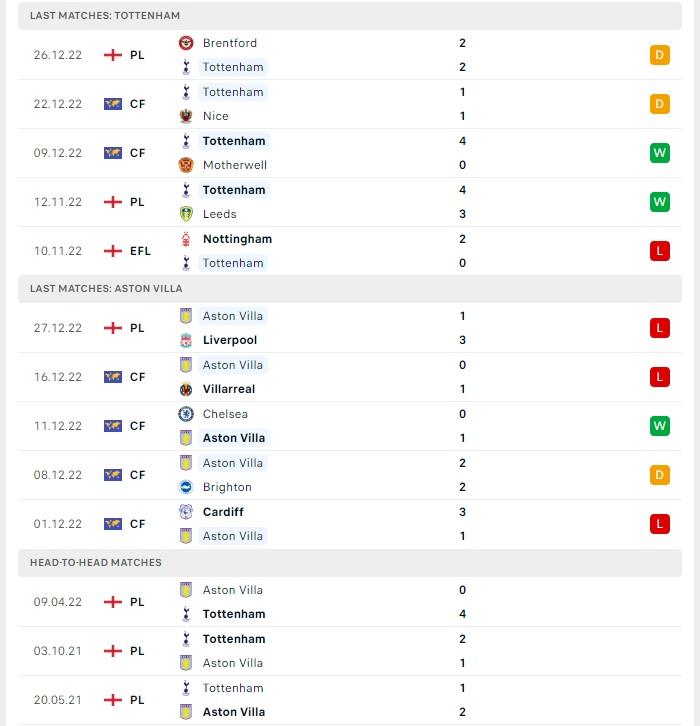Image resolution: width=700 pixels, height=726 pixels.
Task: Select the Last Matches: Tottenham header
Action: pyautogui.click(x=350, y=16)
